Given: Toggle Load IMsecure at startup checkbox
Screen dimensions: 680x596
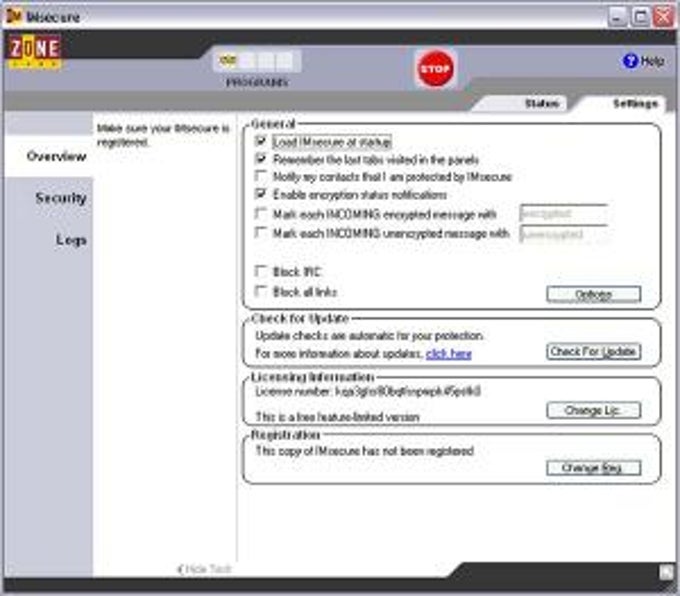Looking at the screenshot, I should click(x=261, y=141).
